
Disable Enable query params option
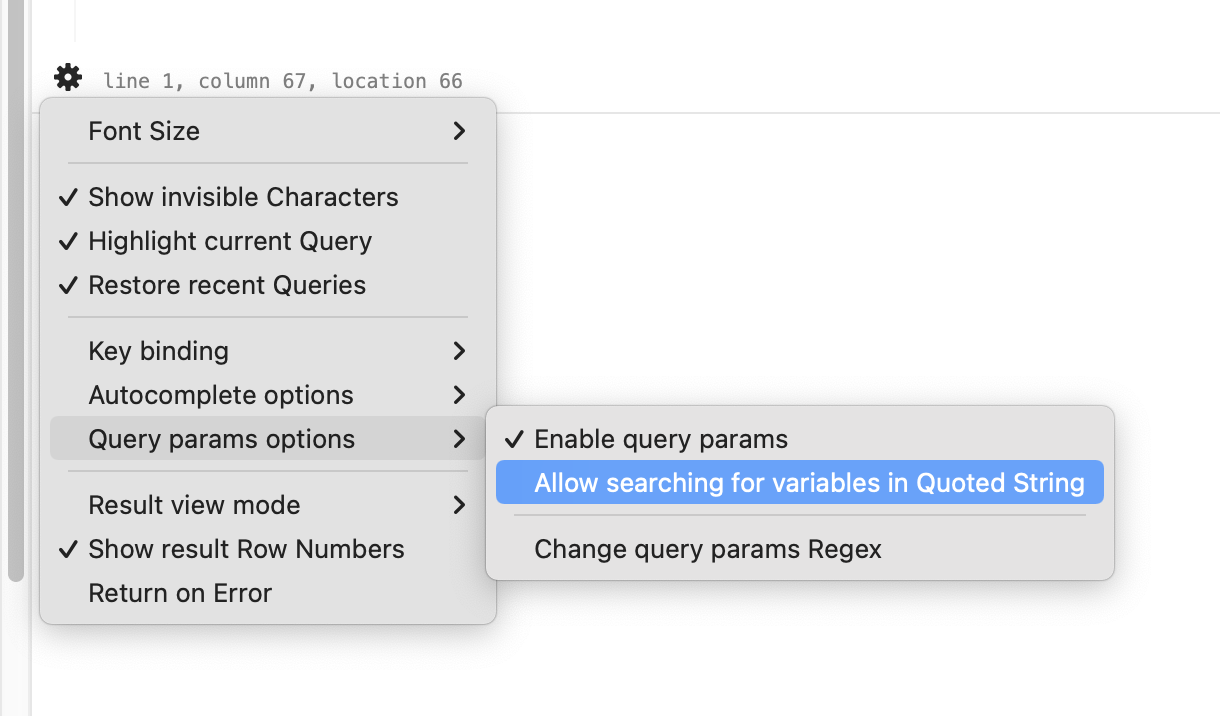[x=662, y=438]
